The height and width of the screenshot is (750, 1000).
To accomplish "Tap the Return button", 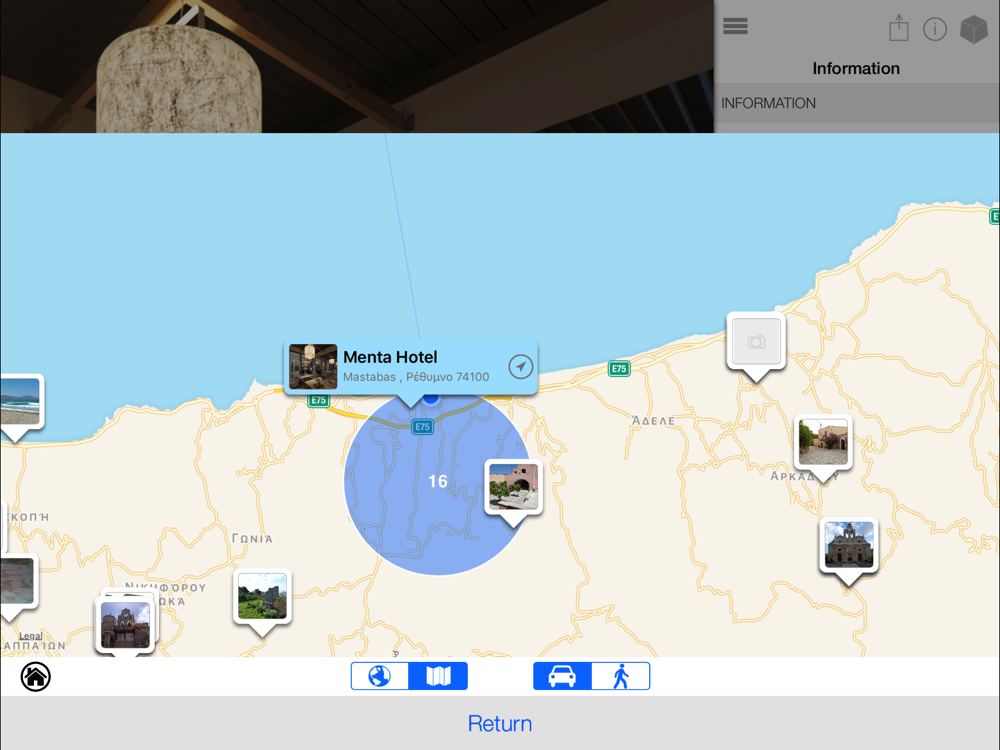I will (500, 723).
